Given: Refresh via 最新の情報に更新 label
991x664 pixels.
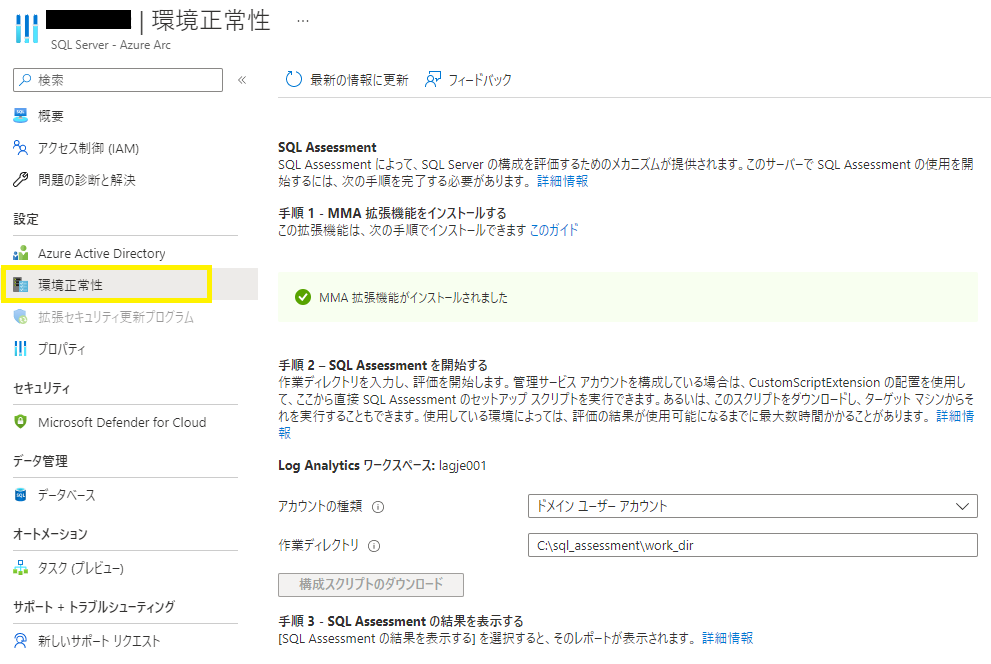Looking at the screenshot, I should 359,80.
